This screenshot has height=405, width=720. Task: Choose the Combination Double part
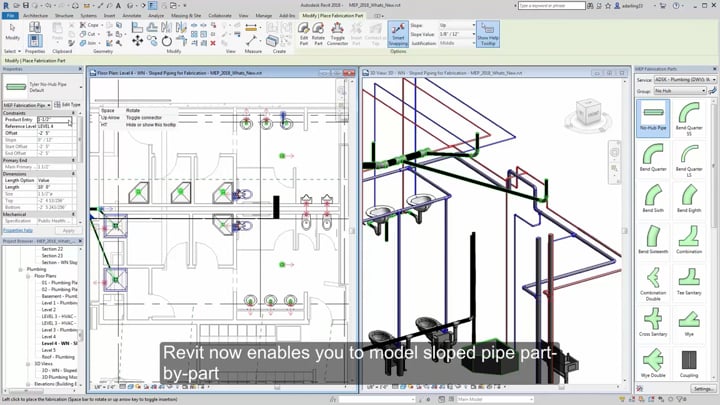[x=653, y=283]
